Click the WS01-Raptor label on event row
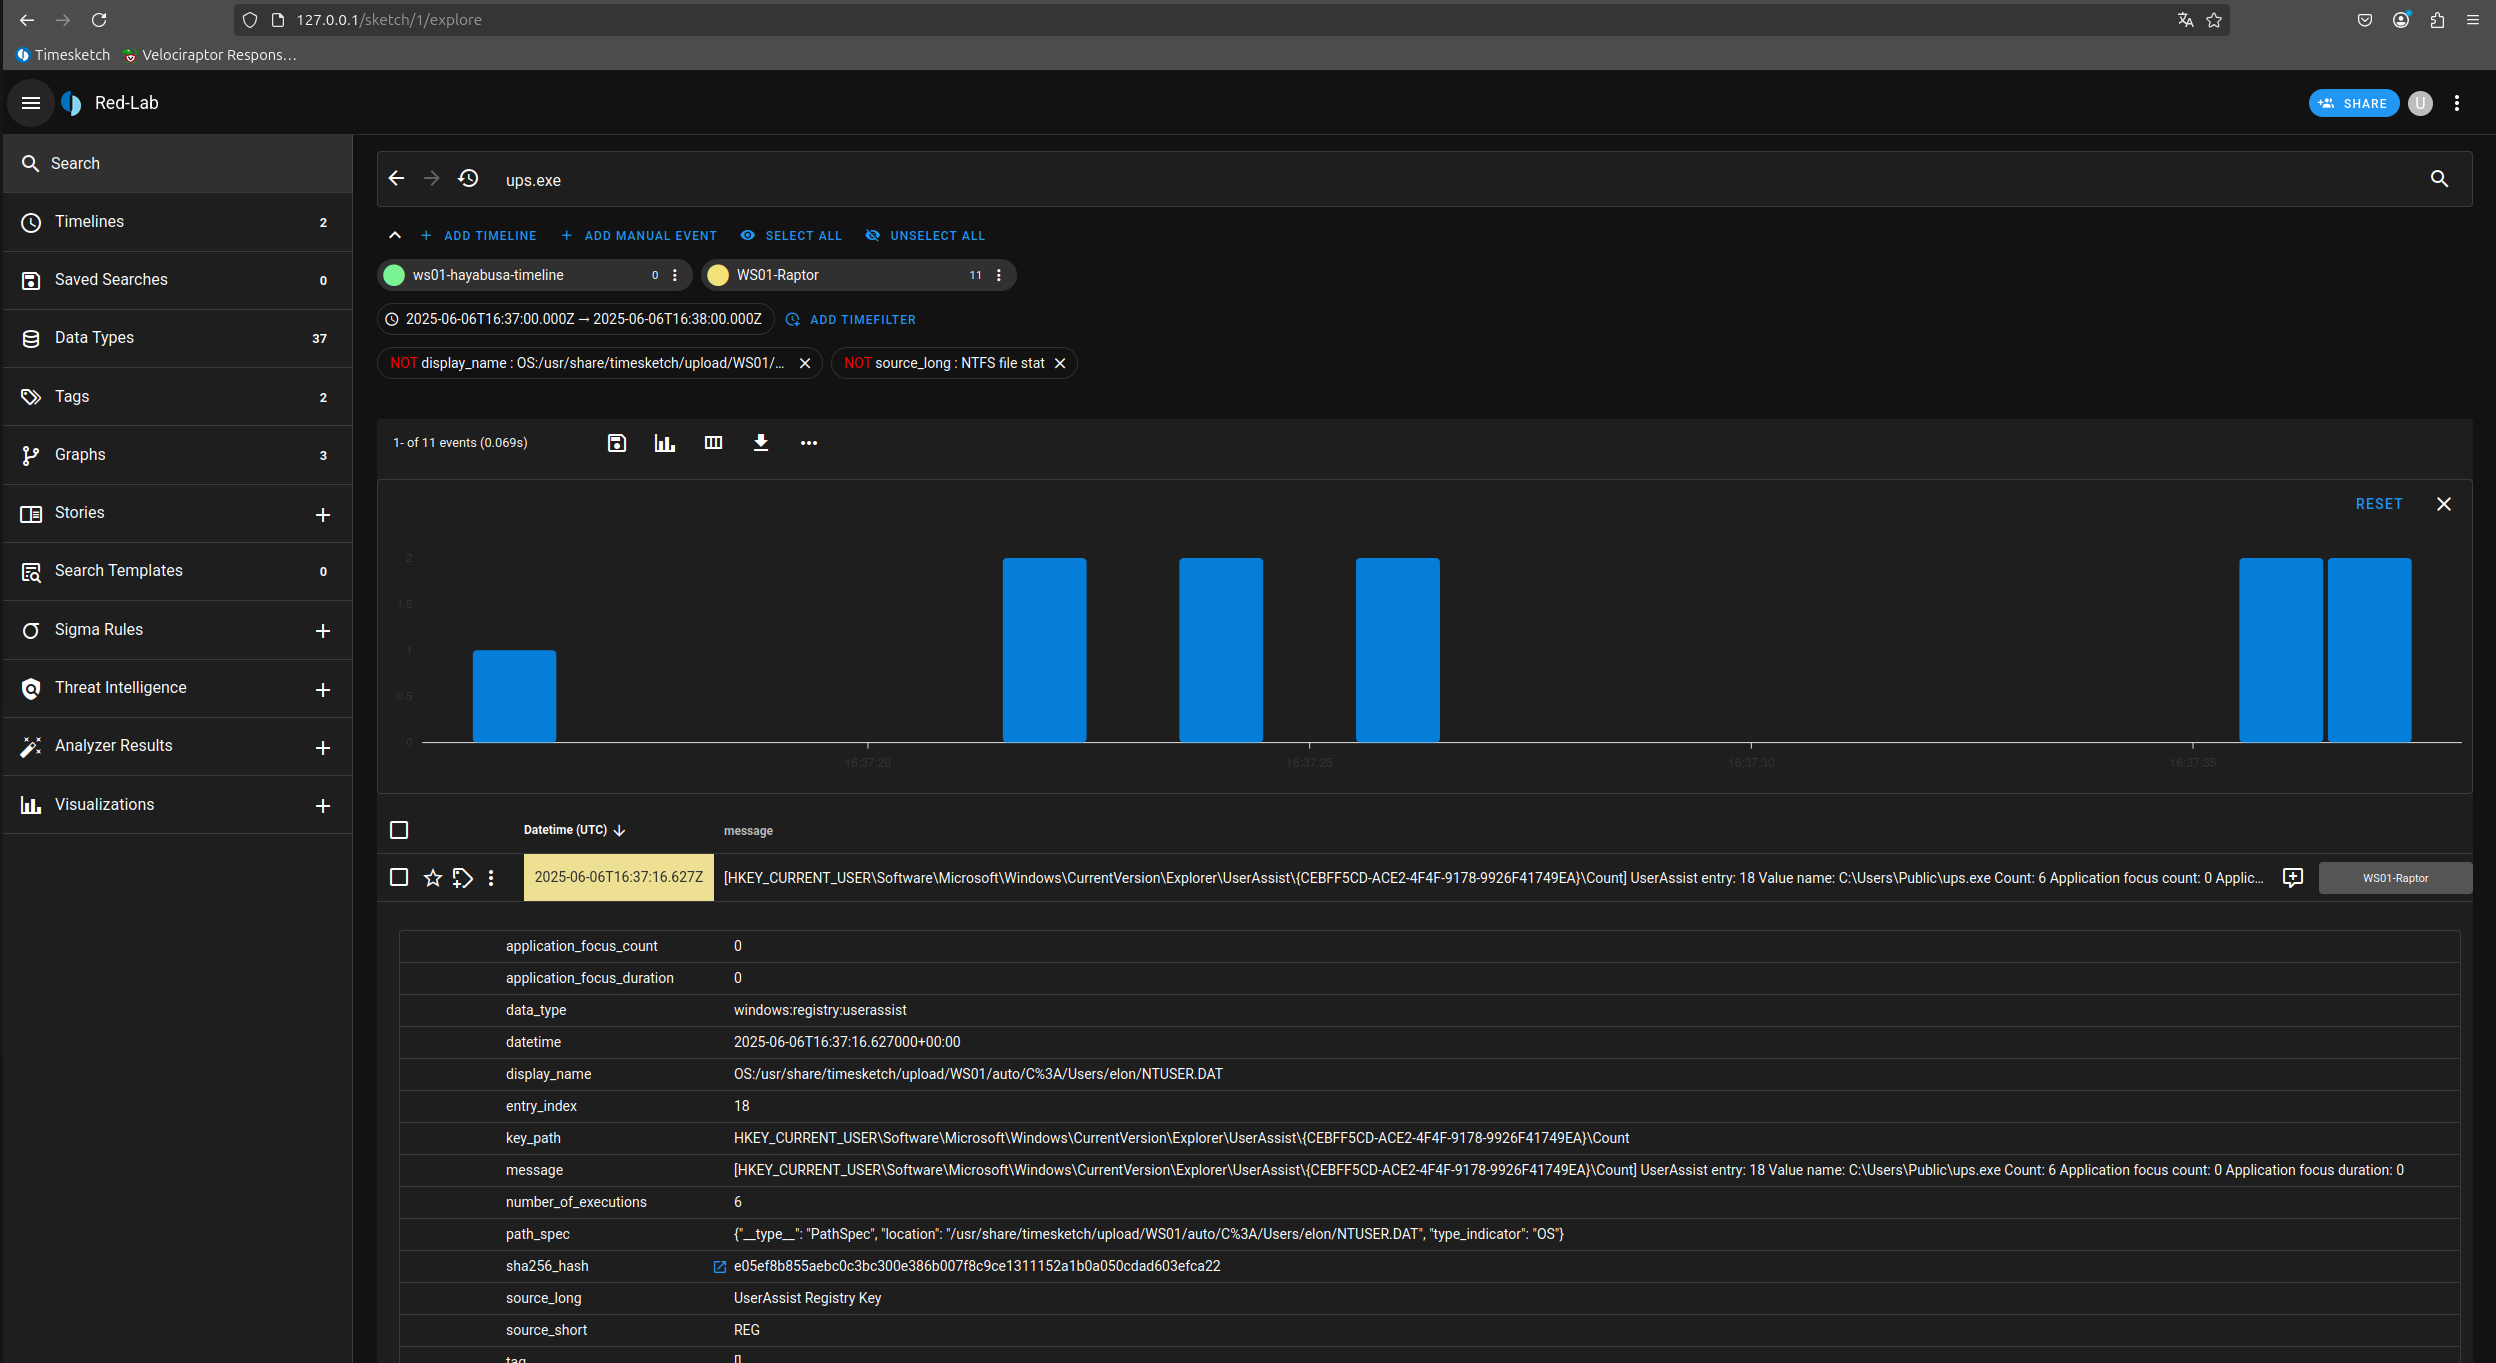 pyautogui.click(x=2396, y=878)
